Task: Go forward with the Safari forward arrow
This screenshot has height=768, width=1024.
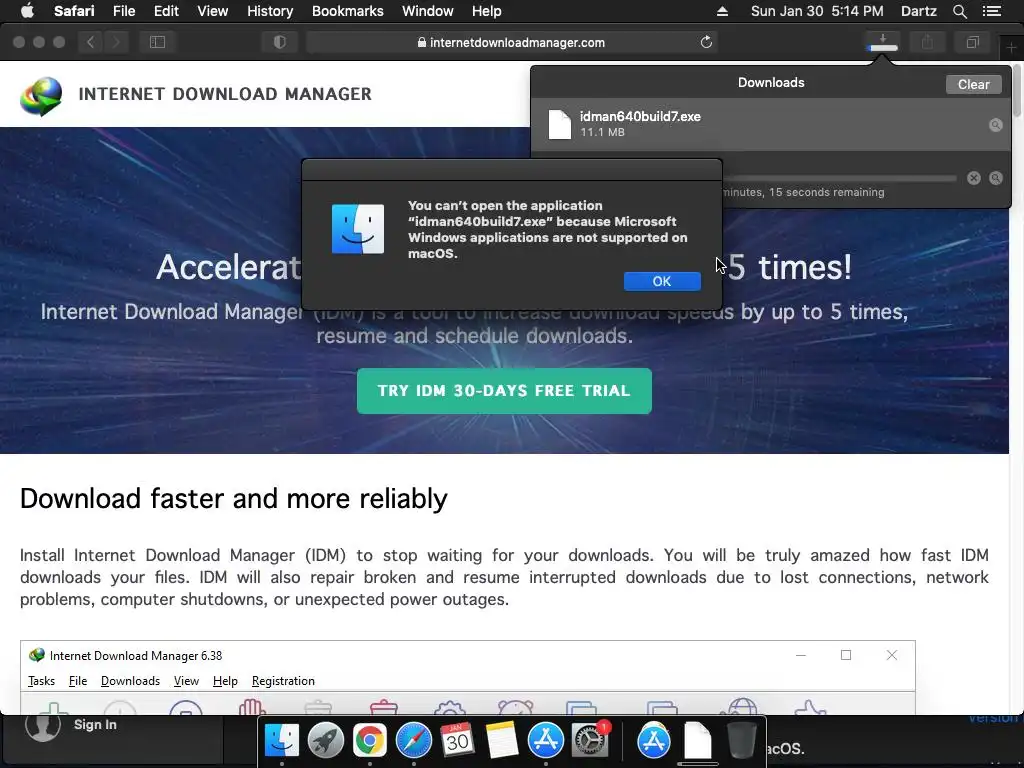Action: pos(116,42)
